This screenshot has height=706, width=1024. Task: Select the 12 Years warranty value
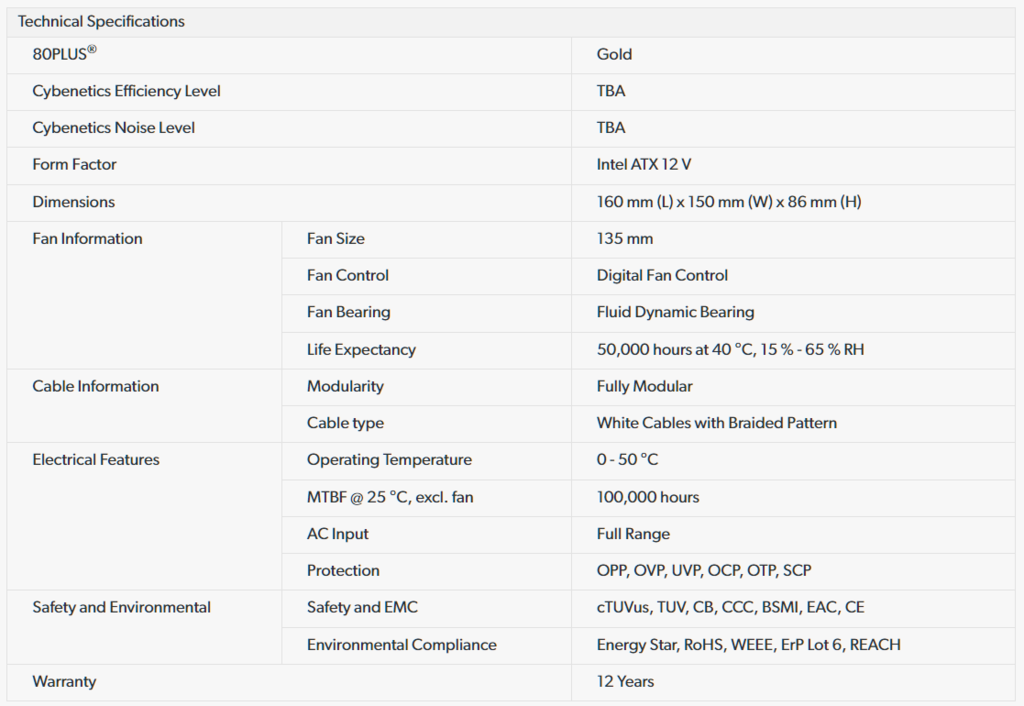click(x=625, y=682)
